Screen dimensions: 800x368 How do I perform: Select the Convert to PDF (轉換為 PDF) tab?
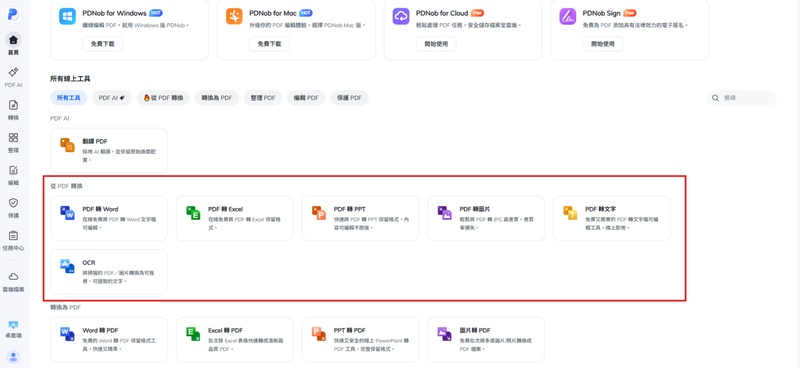217,98
